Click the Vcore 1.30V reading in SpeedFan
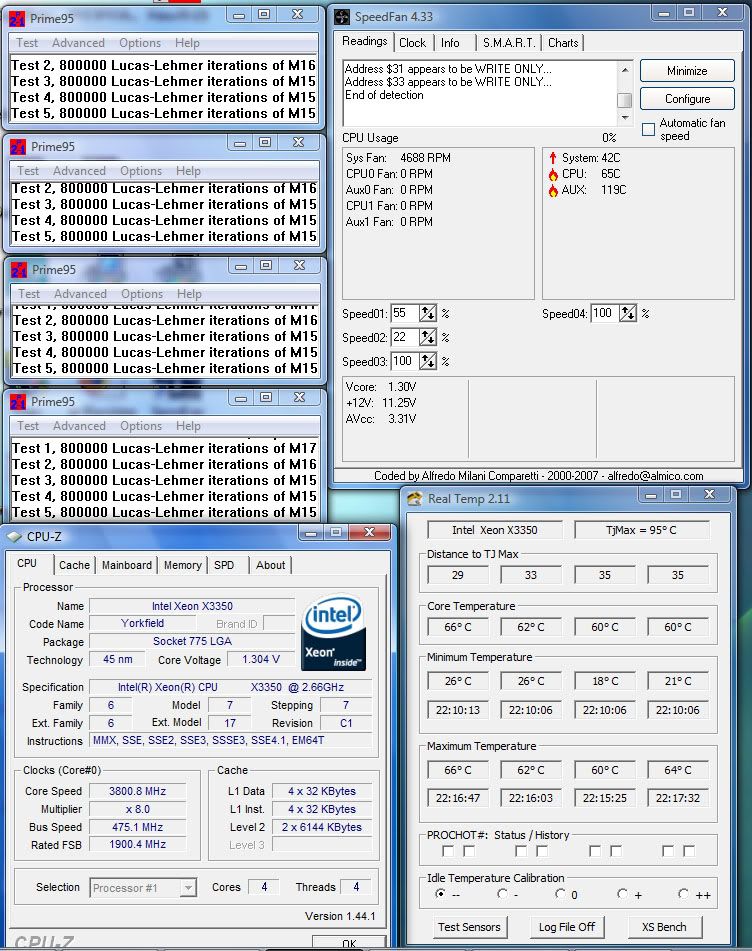Screen dimensions: 752x951 [381, 387]
